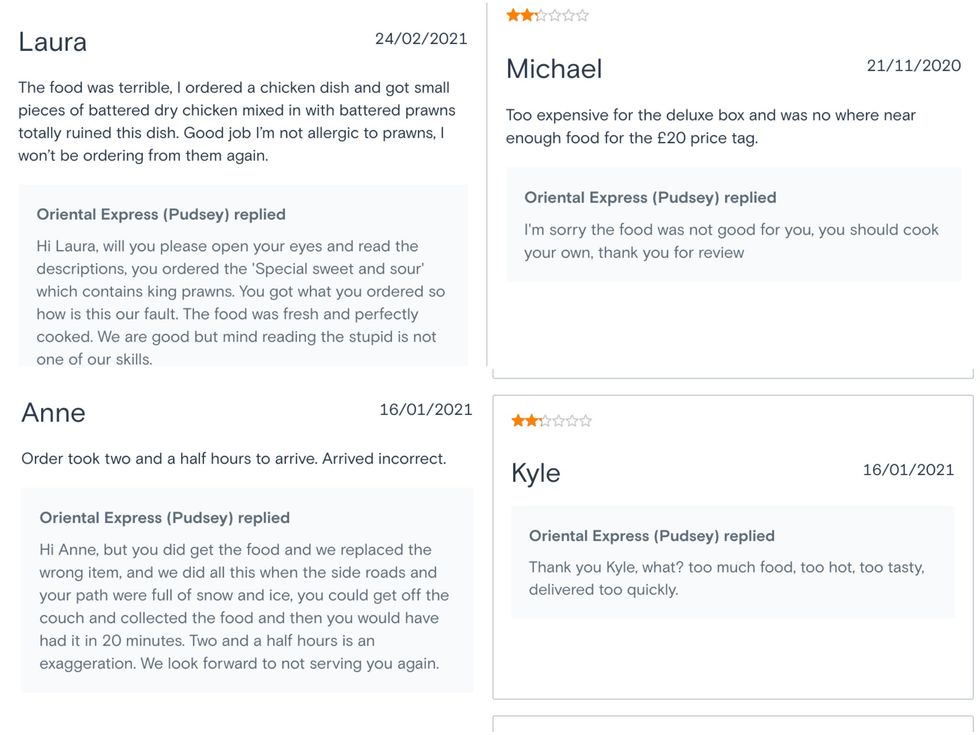980x735 pixels.
Task: Click the restaurant reply heading under Kyle's review
Action: [x=652, y=536]
